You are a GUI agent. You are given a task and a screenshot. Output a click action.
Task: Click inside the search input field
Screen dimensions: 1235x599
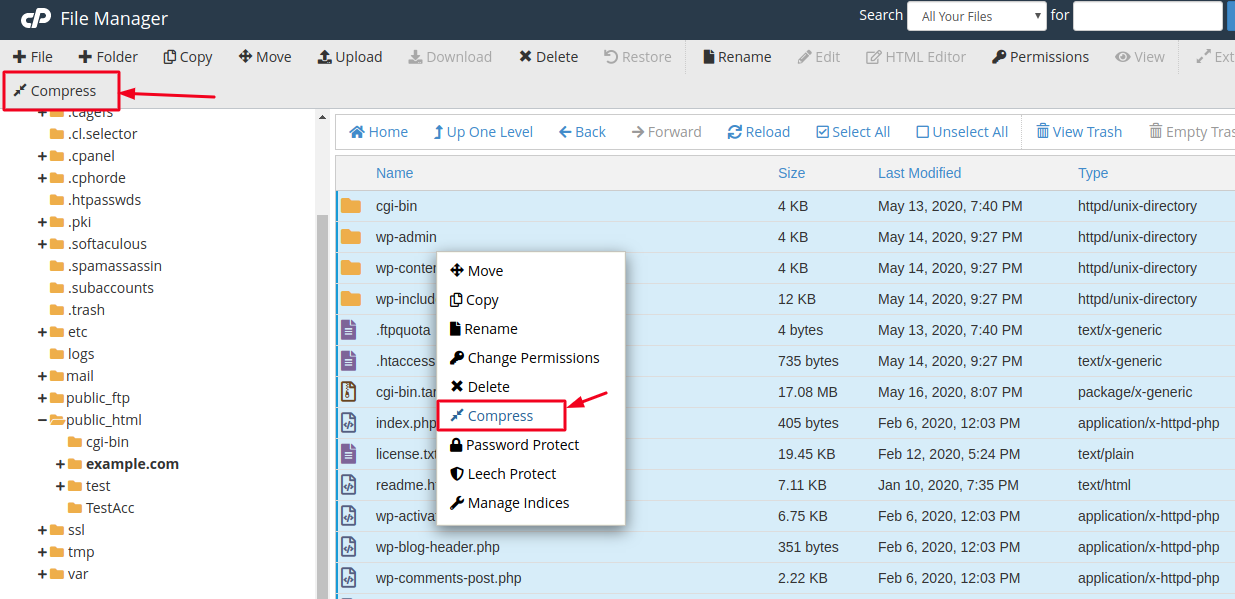click(1146, 16)
